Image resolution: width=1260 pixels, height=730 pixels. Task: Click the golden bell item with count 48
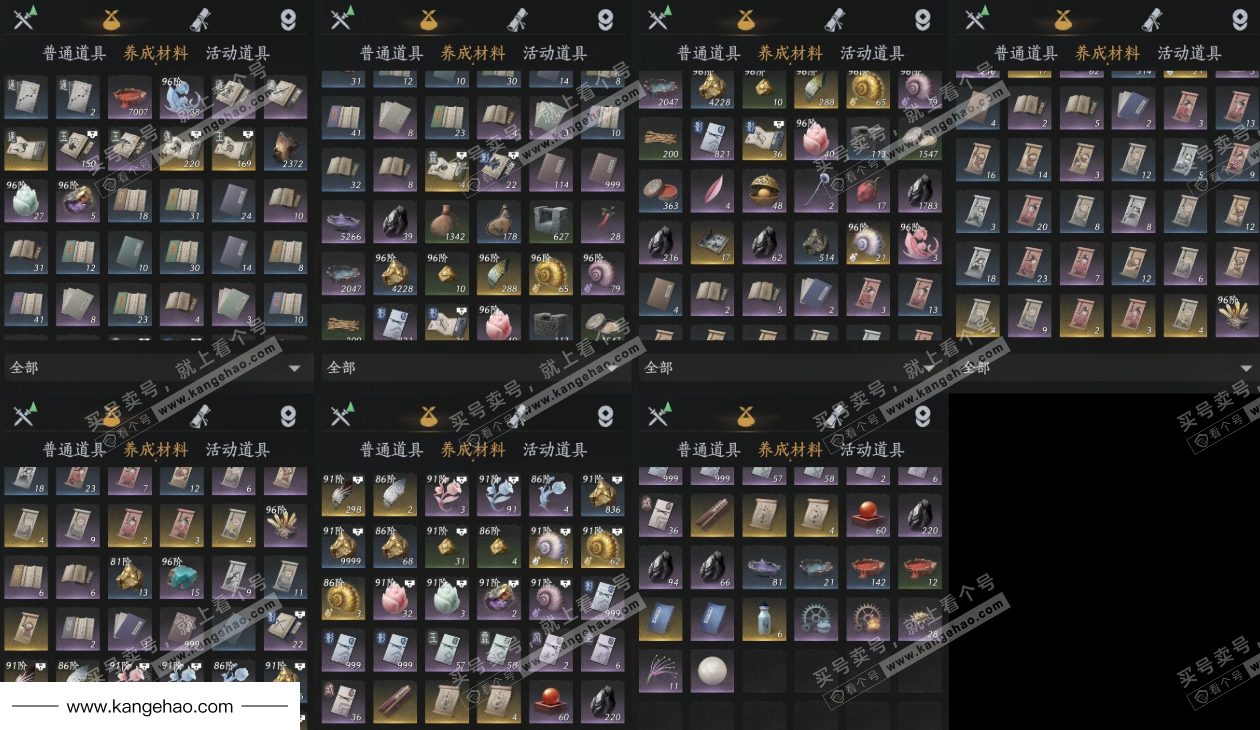pos(765,191)
